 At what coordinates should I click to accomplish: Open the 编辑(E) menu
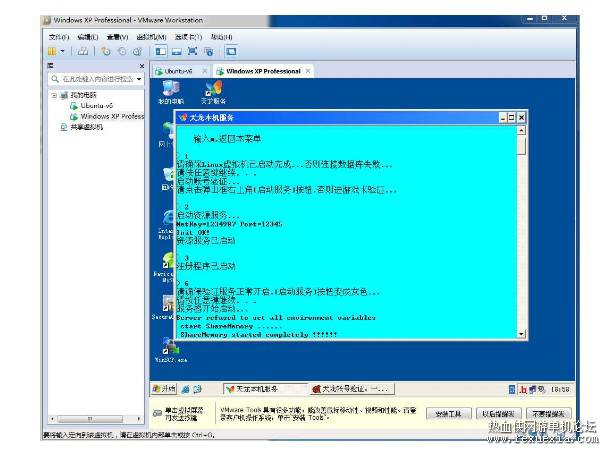(87, 37)
